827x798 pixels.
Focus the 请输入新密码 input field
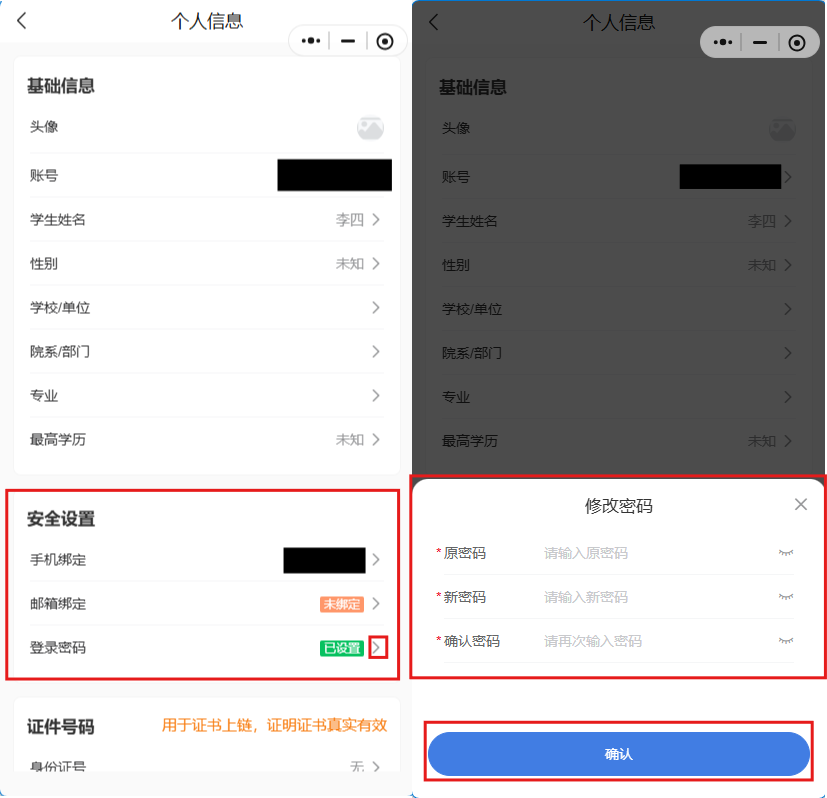point(654,597)
